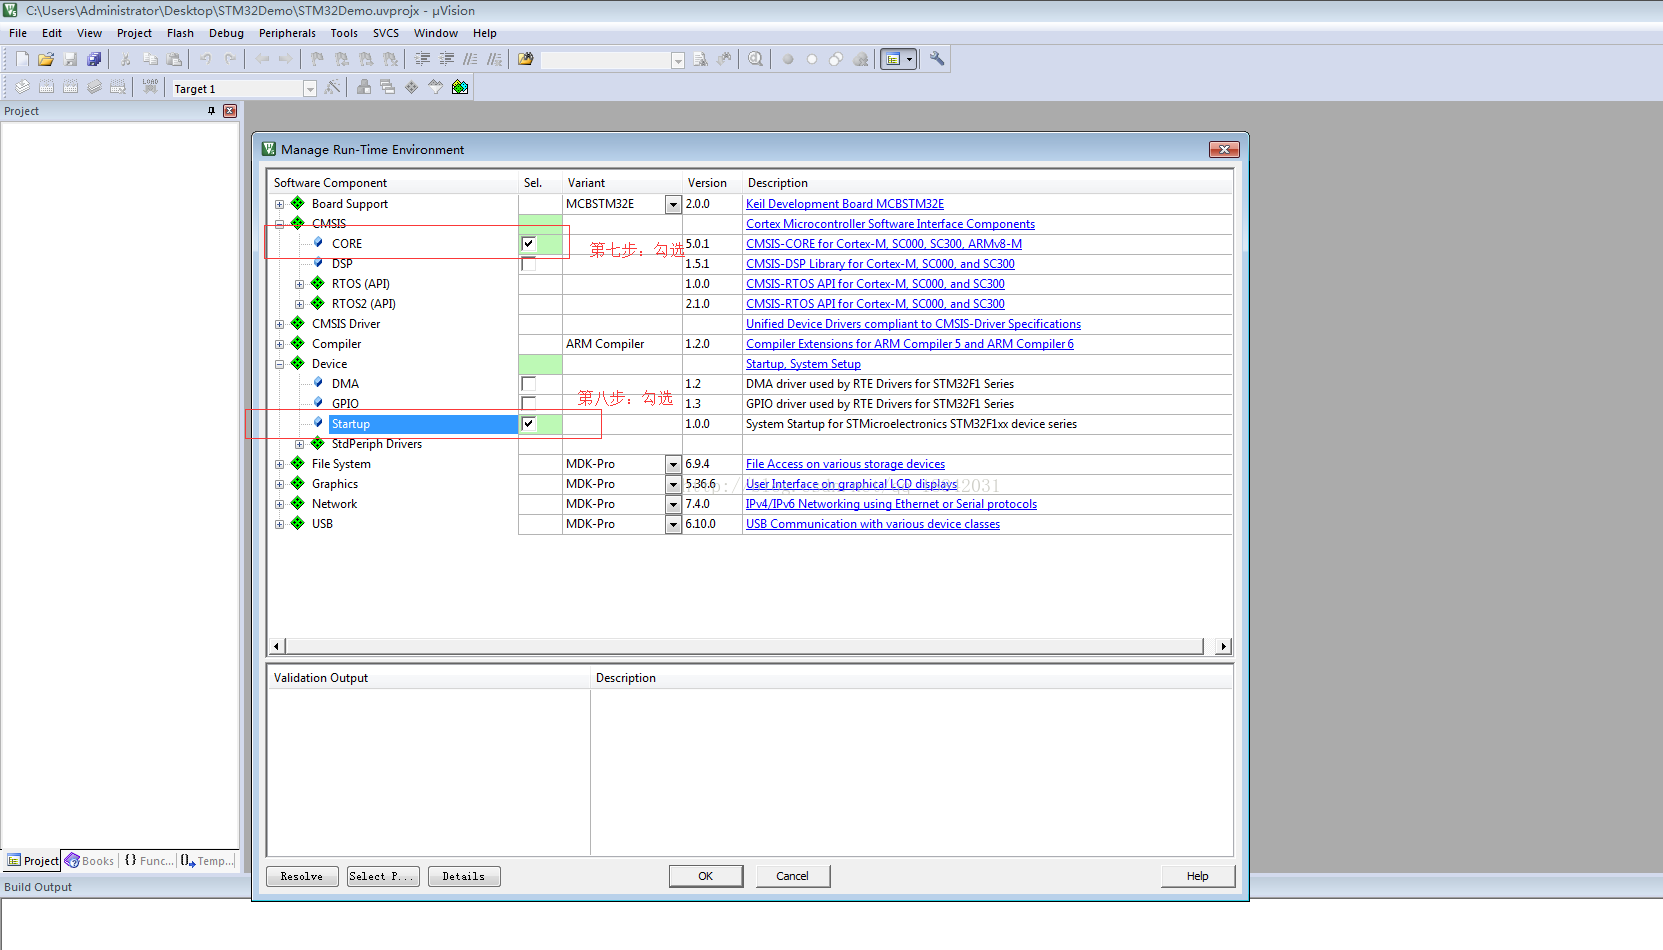Open the Network MDK-Pro variant dropdown
This screenshot has height=950, width=1663.
(x=673, y=504)
